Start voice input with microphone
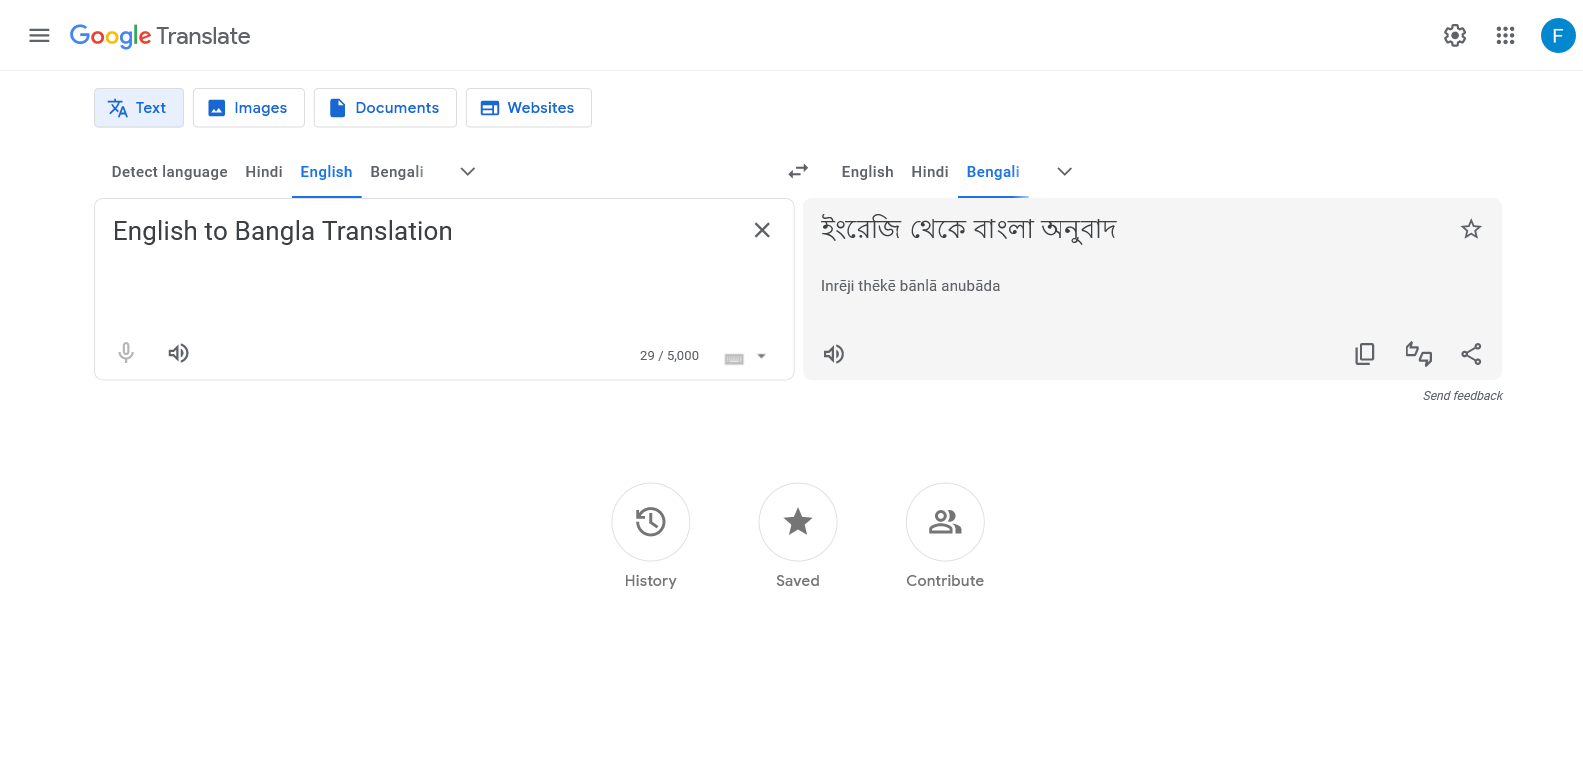1583x775 pixels. coord(126,353)
